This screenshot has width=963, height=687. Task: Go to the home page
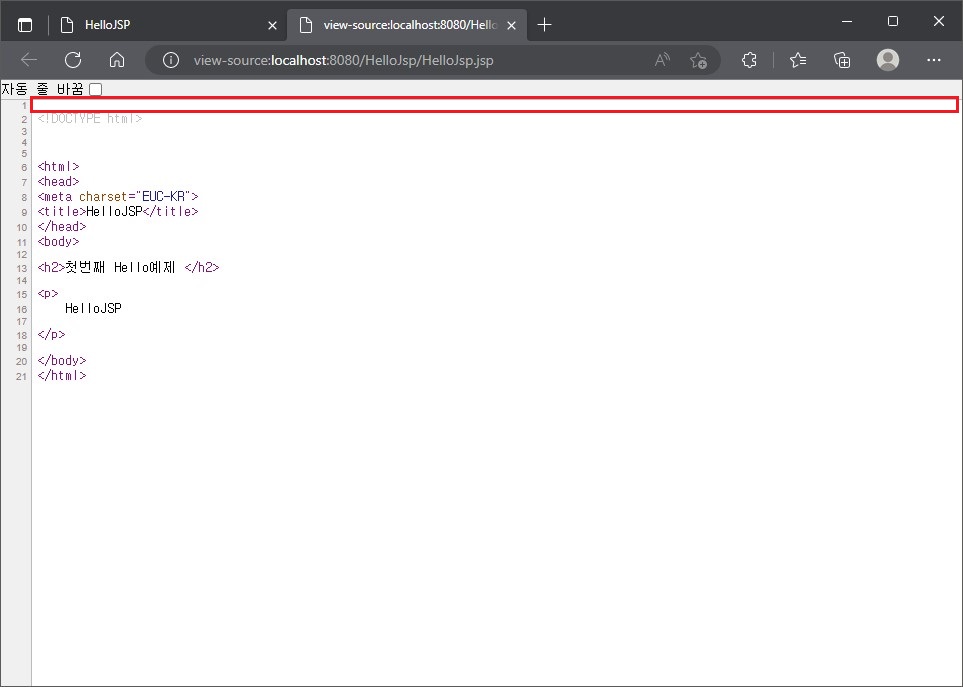117,60
